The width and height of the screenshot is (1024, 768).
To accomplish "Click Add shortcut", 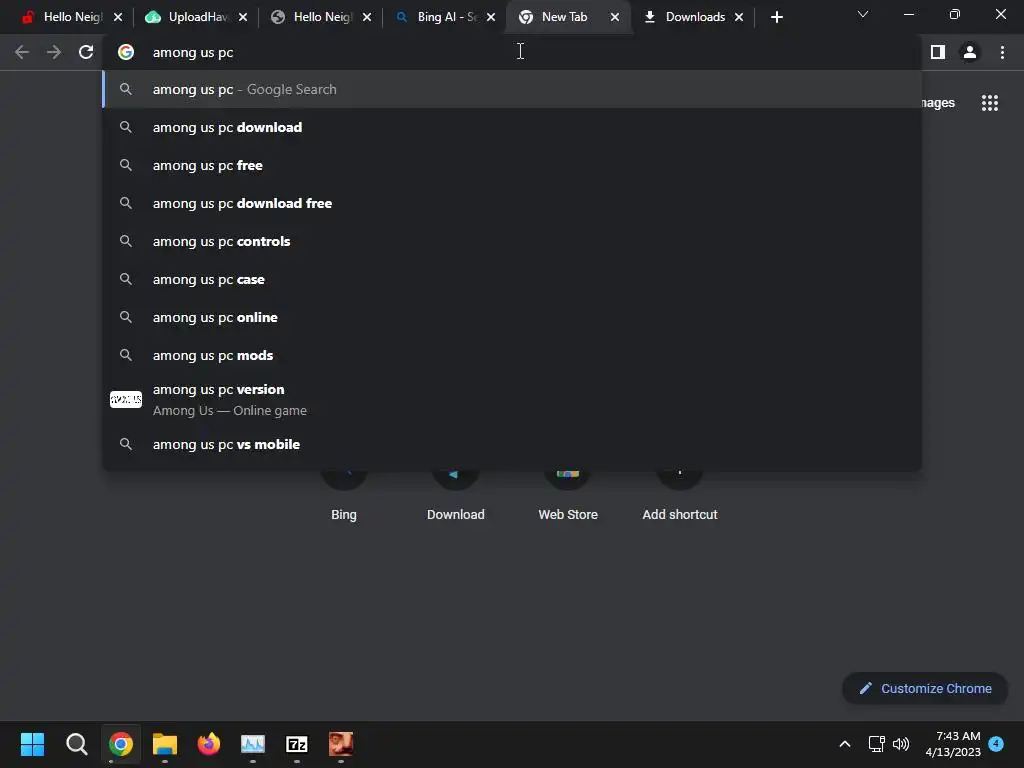I will (679, 496).
